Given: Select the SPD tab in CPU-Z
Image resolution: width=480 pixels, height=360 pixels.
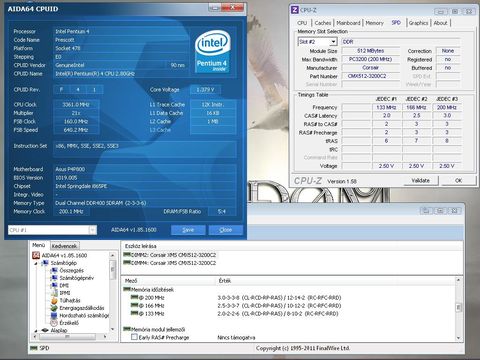Looking at the screenshot, I should pos(396,23).
